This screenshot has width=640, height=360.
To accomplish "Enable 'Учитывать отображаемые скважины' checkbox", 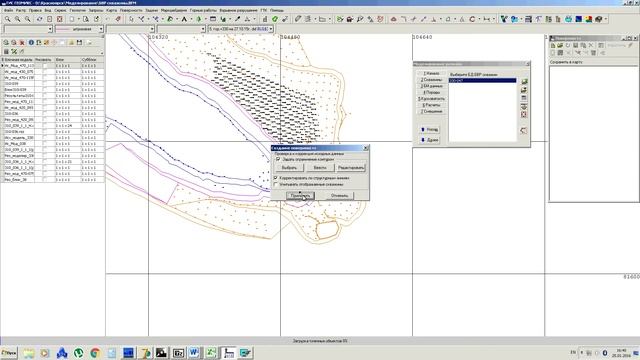I will coord(276,184).
